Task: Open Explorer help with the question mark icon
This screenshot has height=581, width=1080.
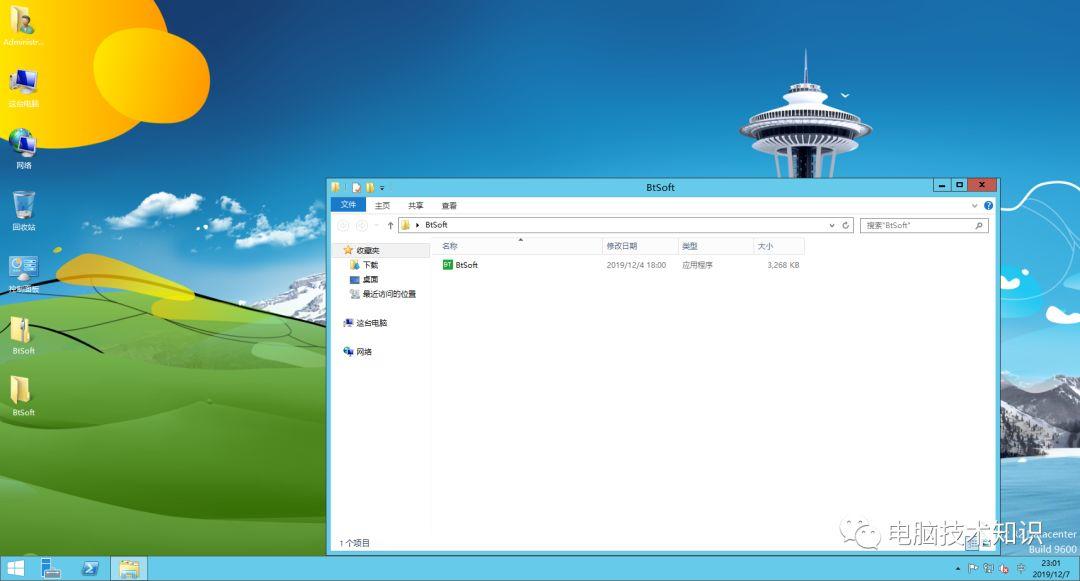Action: pos(988,206)
